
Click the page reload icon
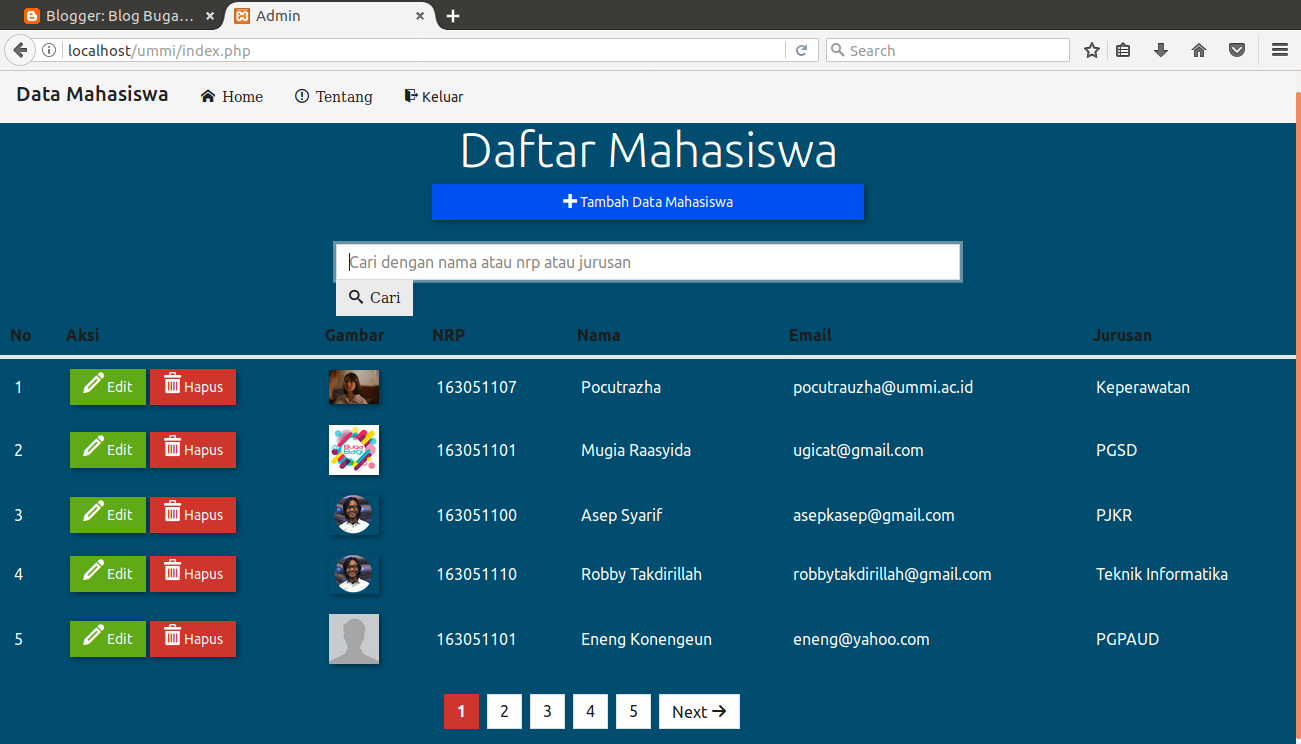802,49
